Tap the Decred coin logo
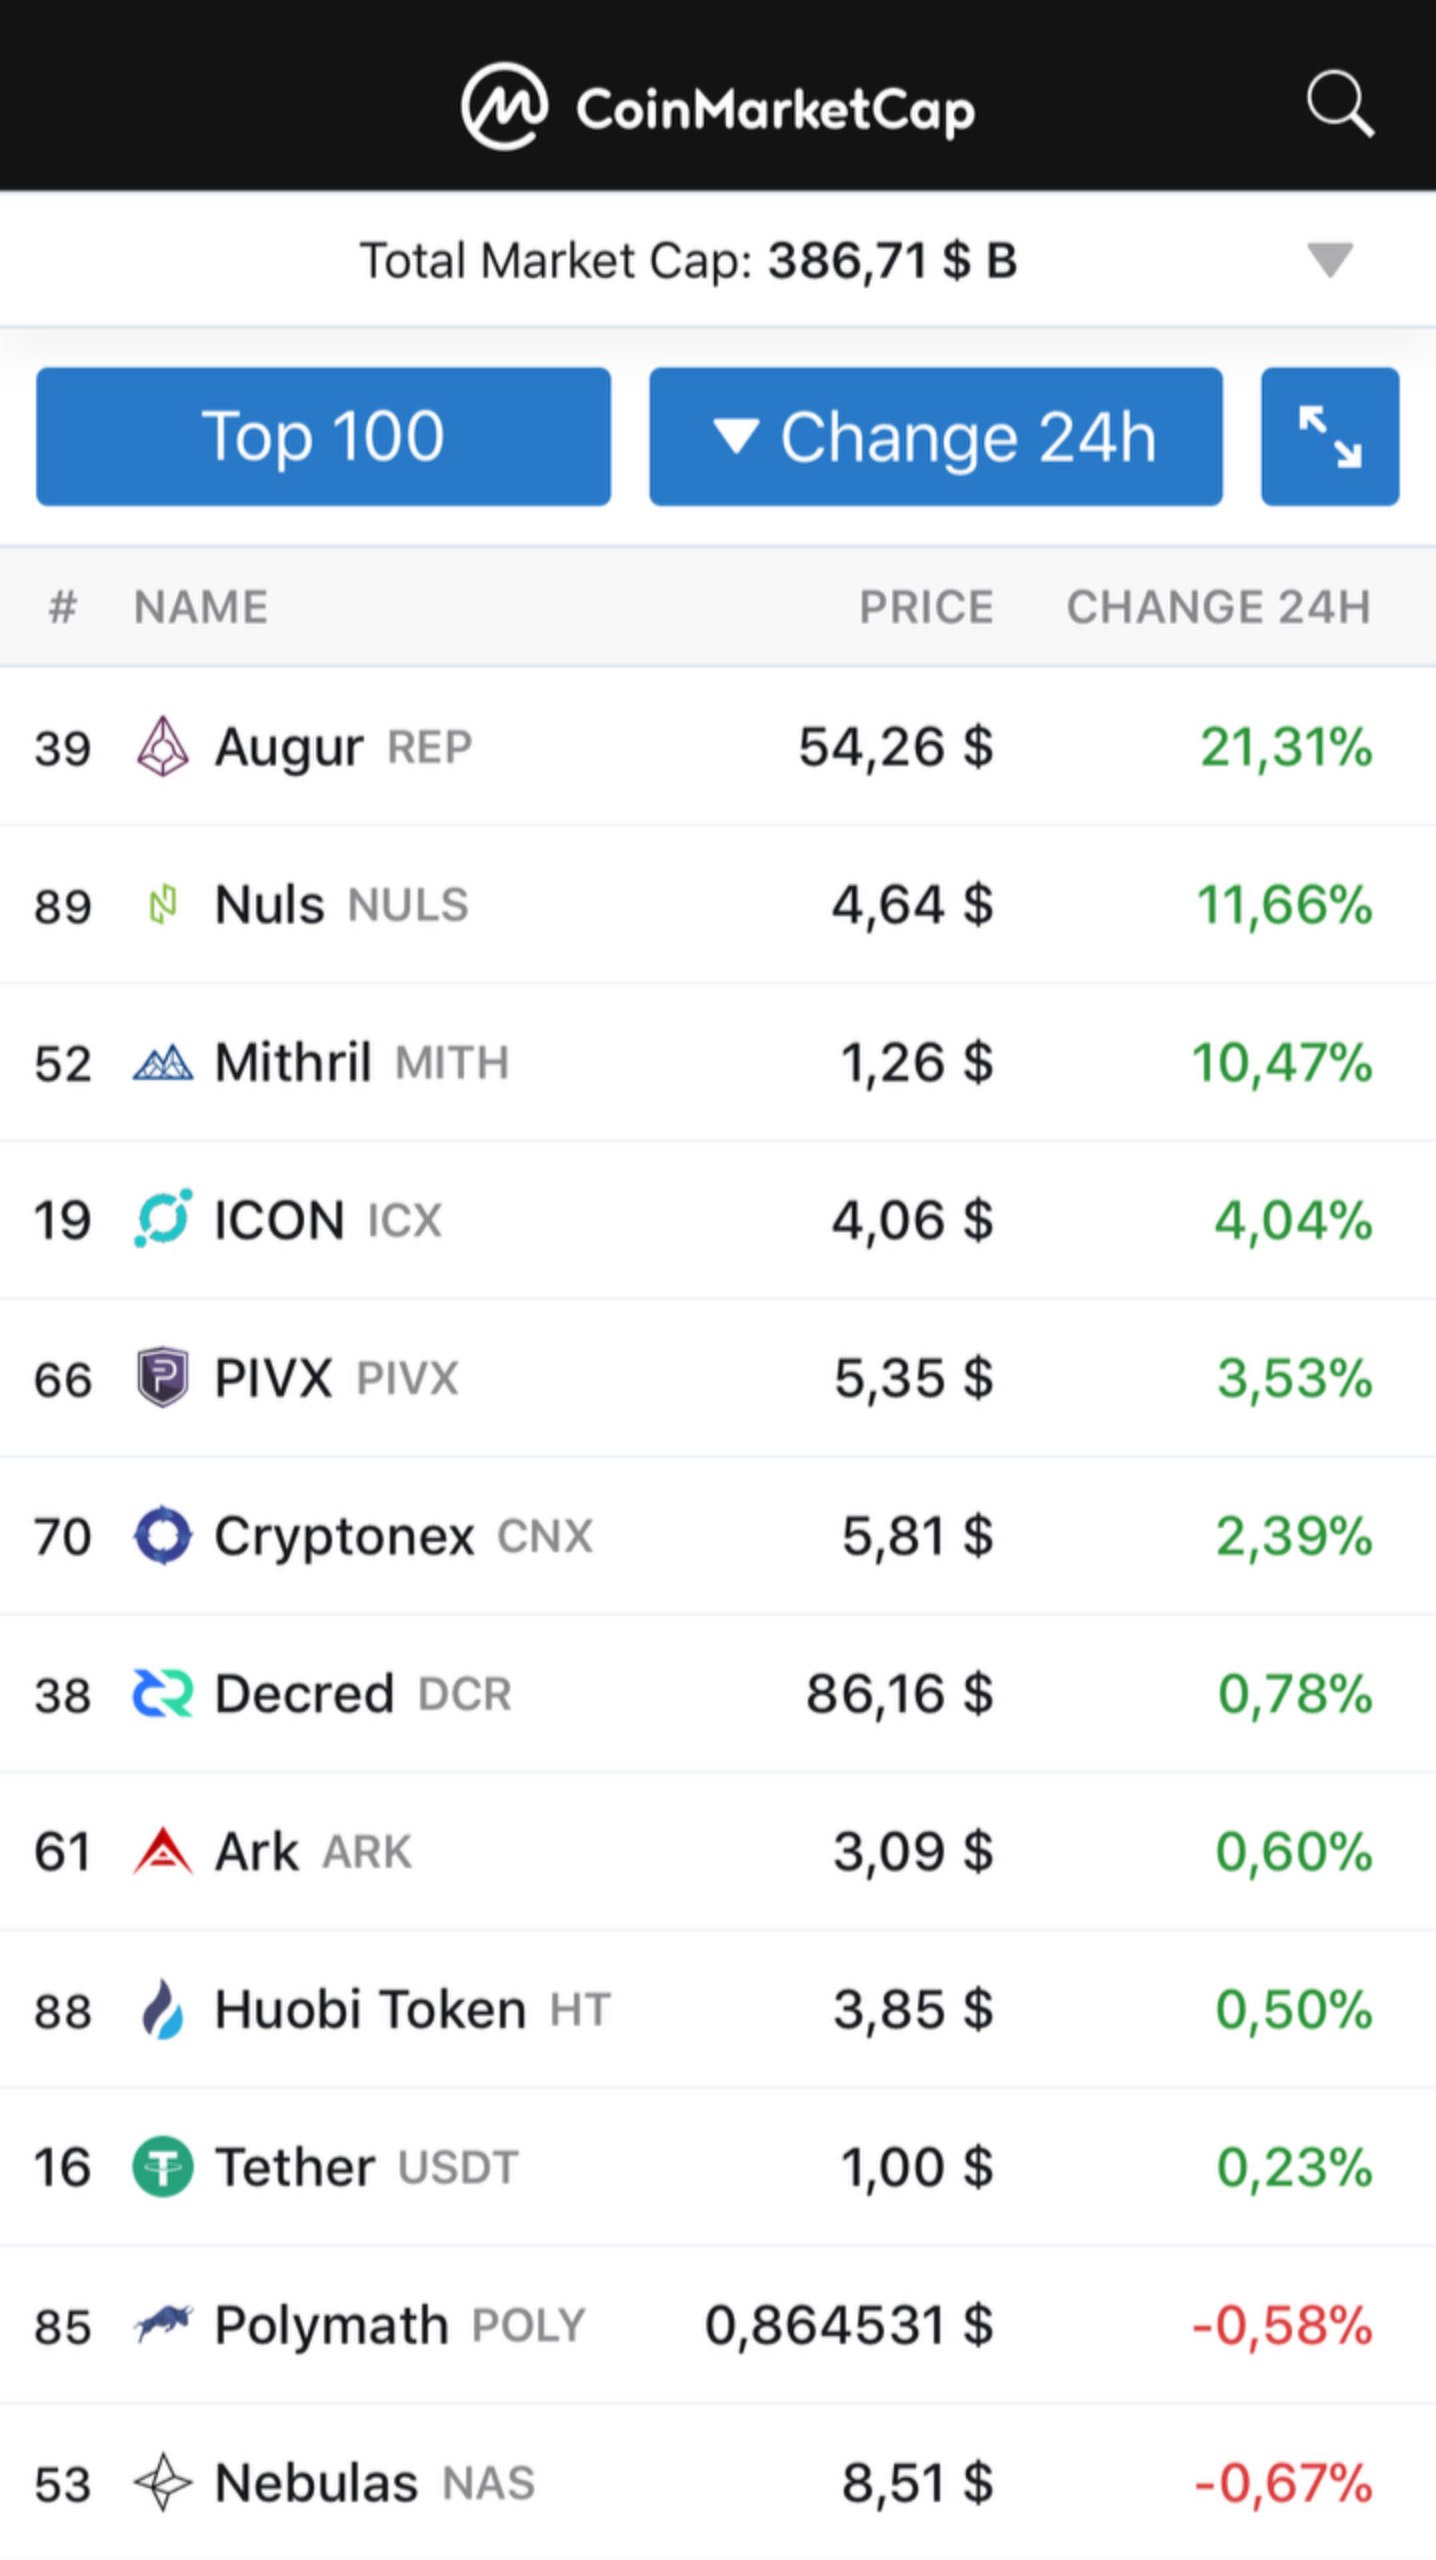 coord(162,1693)
